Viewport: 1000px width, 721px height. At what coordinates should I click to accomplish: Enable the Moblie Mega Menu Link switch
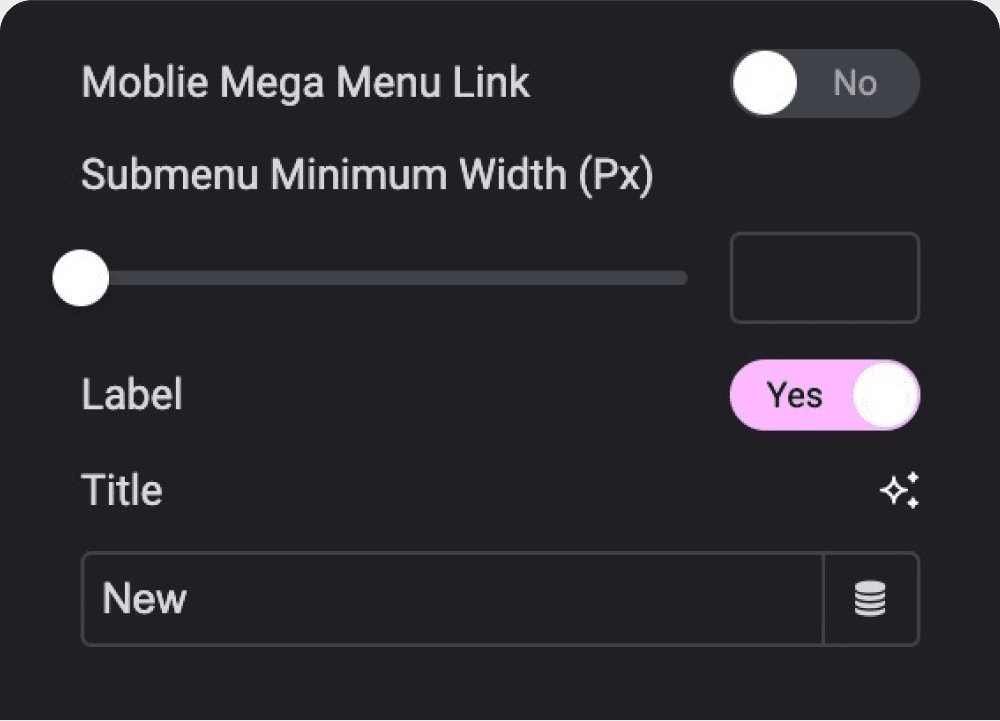click(x=824, y=83)
